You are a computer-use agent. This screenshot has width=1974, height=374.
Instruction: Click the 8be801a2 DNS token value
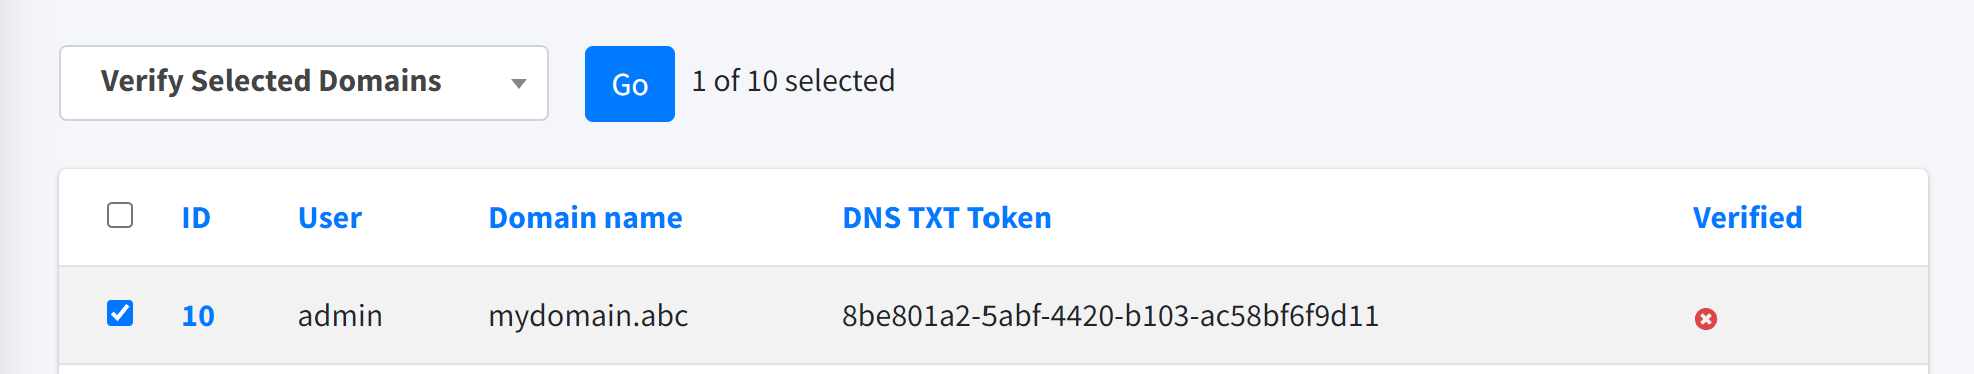(x=1110, y=316)
